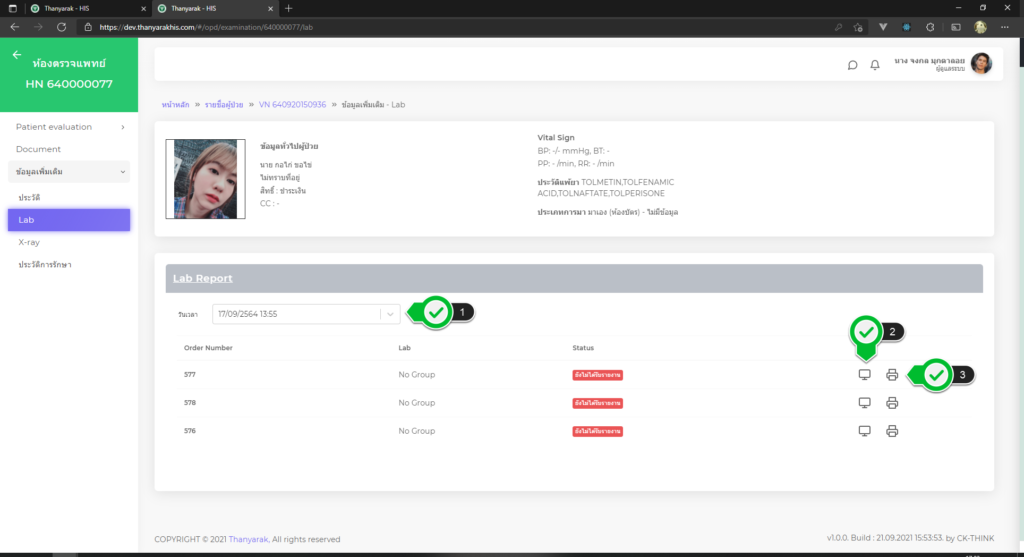Reload the page using browser refresh button
Screen dimensions: 1024x557
click(x=62, y=27)
